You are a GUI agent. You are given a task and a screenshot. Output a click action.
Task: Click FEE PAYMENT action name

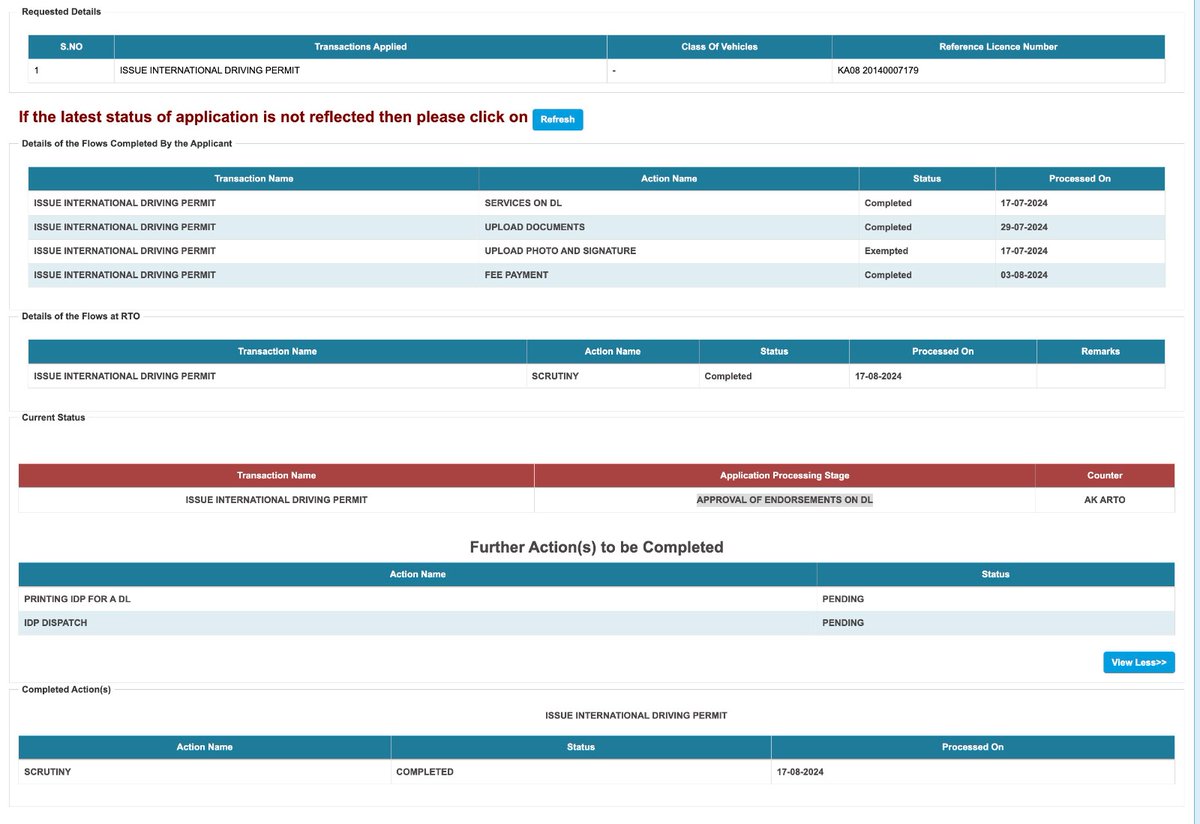coord(516,275)
